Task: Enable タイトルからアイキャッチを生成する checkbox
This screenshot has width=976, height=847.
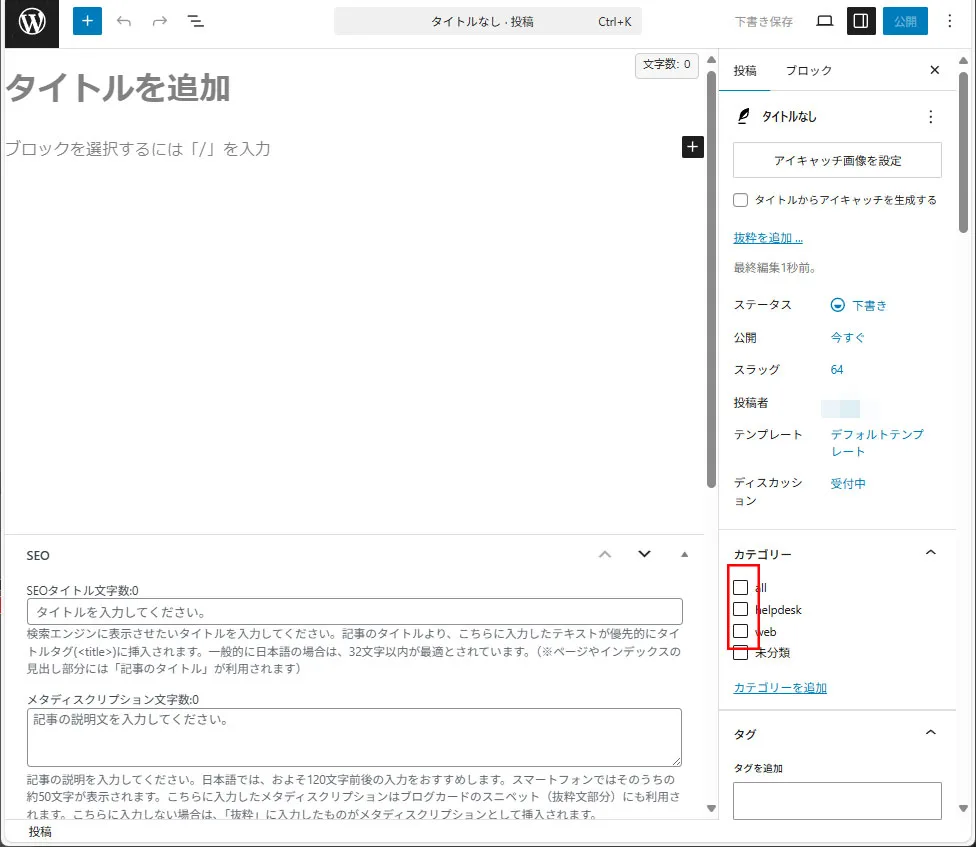Action: pos(741,200)
